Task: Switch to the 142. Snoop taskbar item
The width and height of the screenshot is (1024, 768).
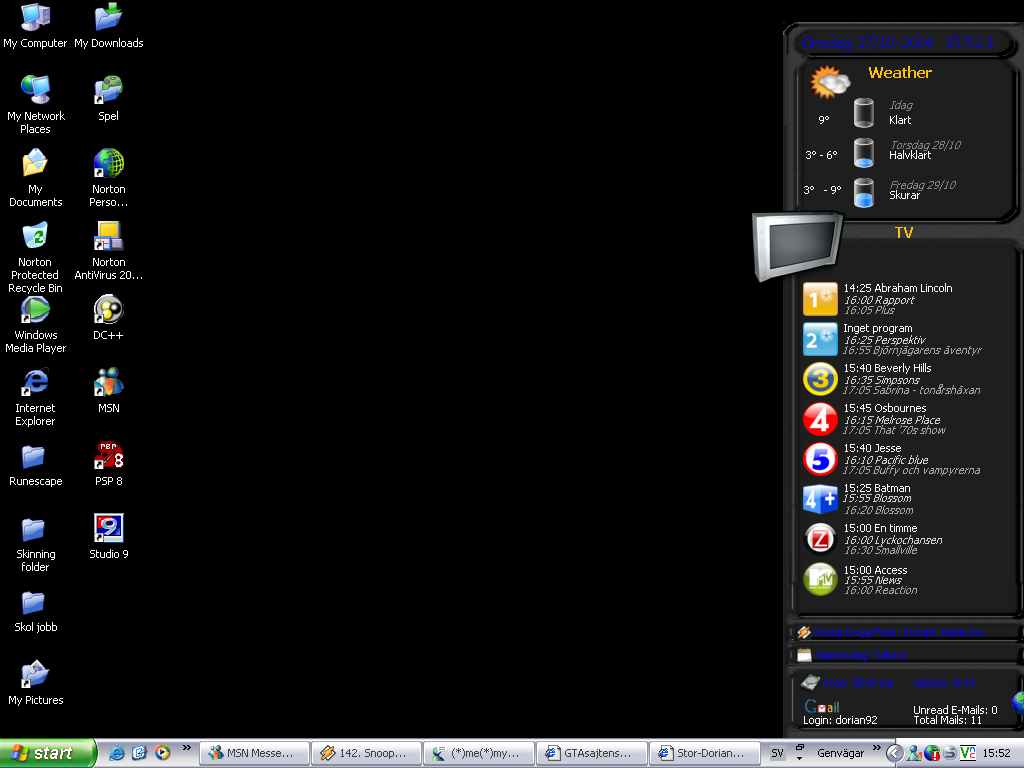Action: 366,753
